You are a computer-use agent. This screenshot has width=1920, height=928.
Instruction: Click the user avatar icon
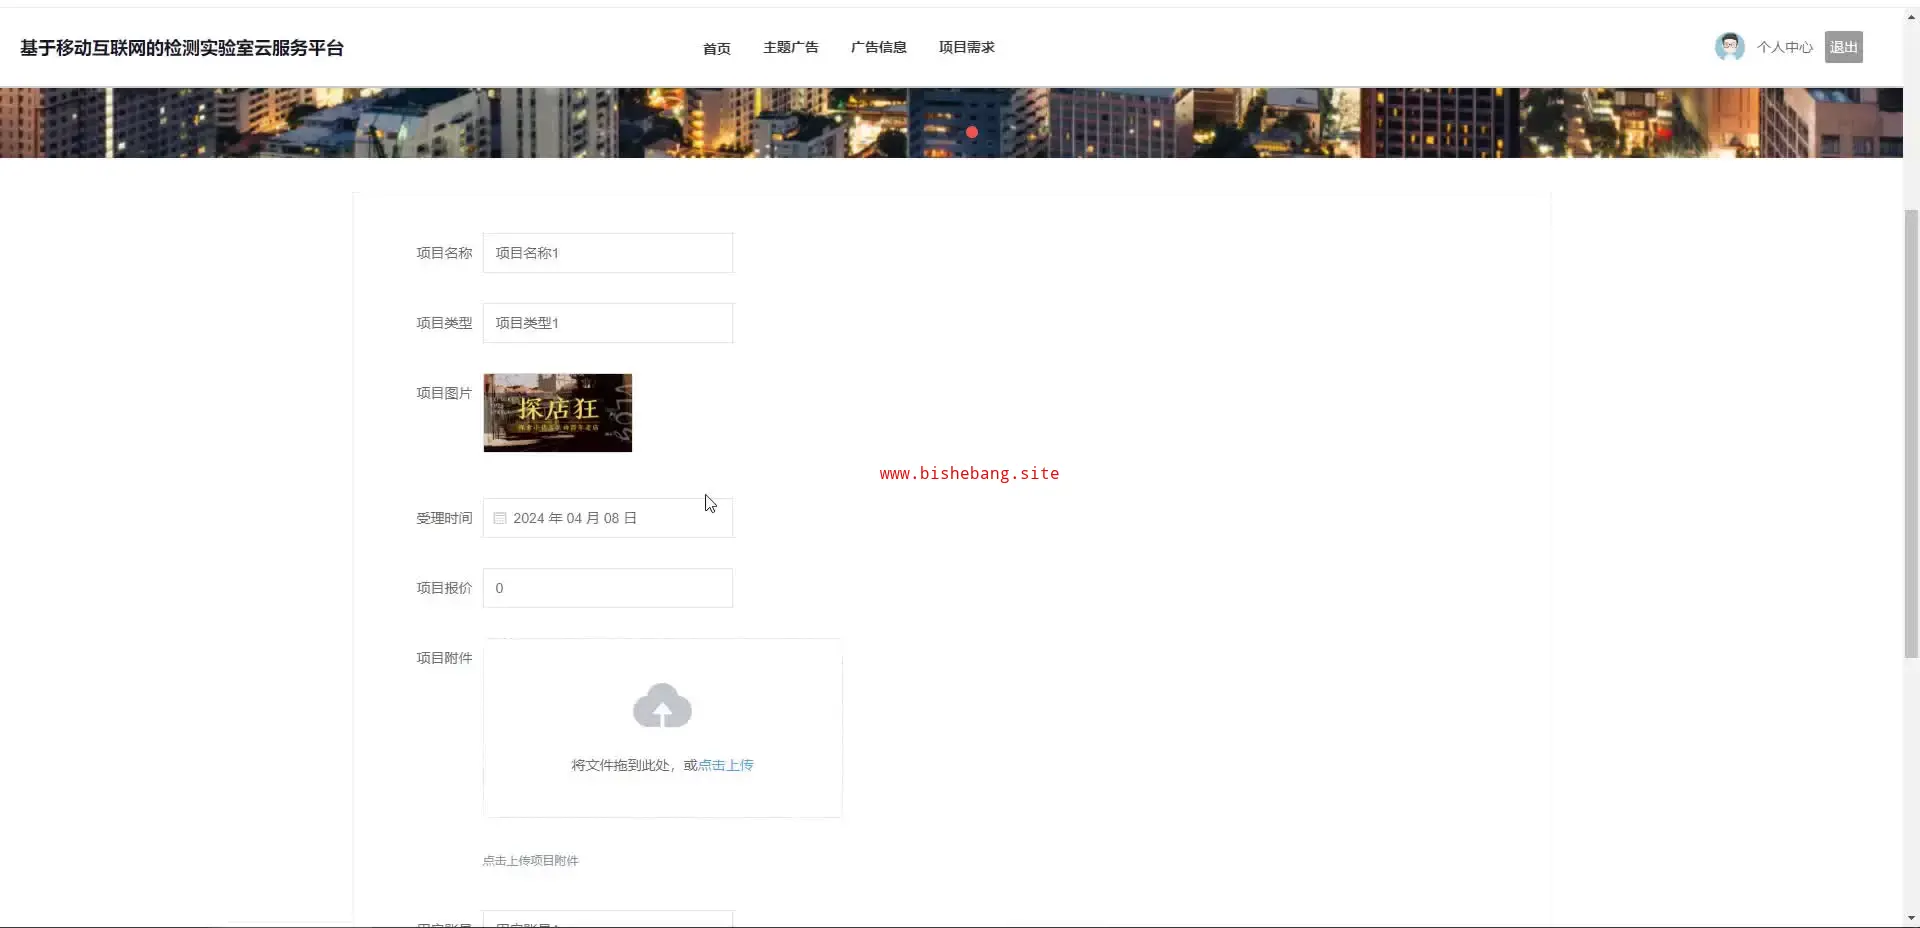pos(1729,47)
